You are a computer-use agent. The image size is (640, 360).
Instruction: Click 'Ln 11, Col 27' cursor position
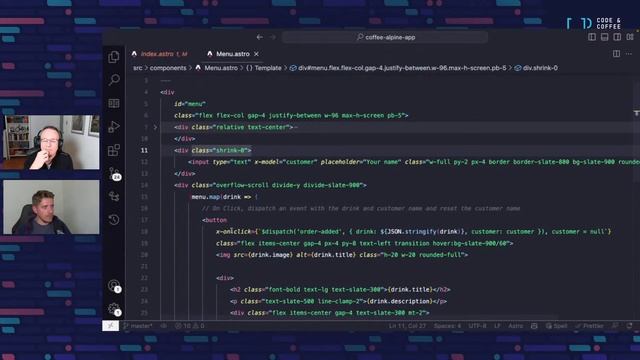click(x=407, y=326)
